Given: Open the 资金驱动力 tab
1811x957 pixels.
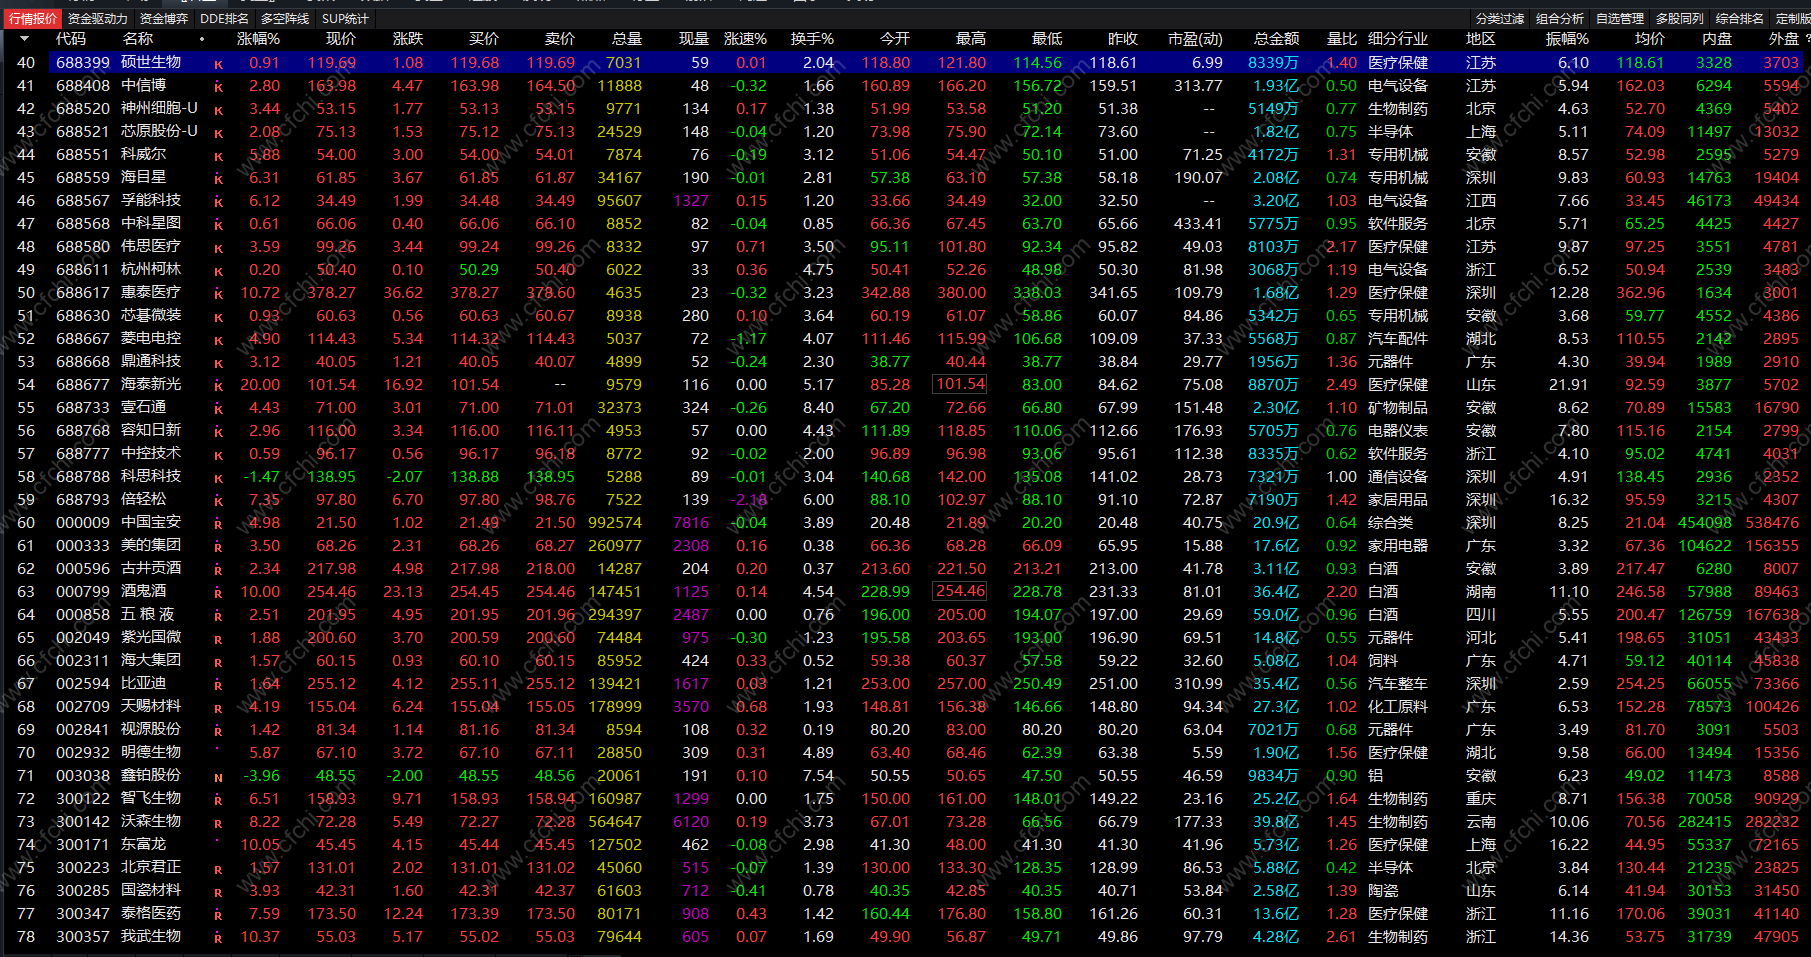Looking at the screenshot, I should click(x=98, y=18).
